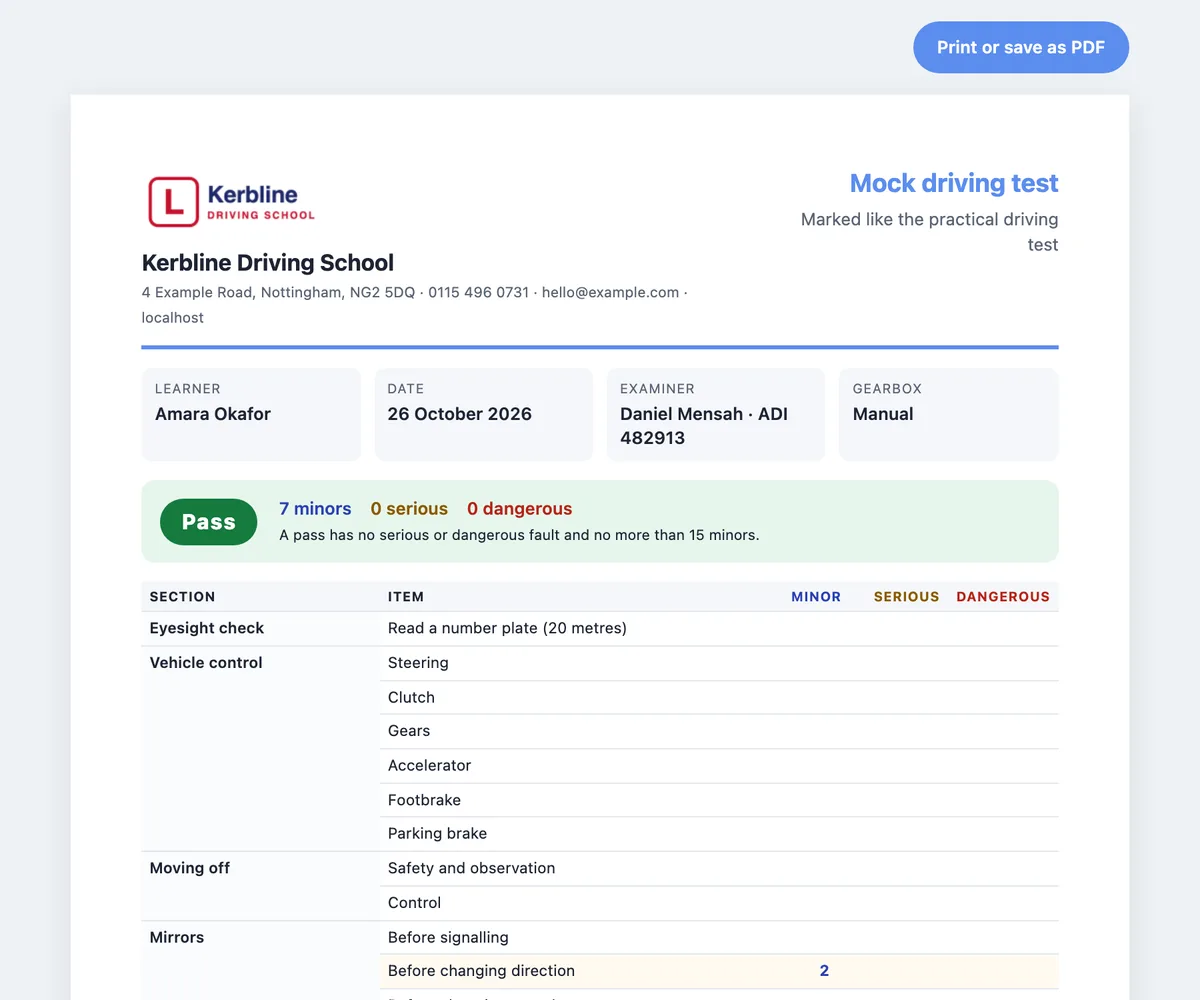Click the '0 dangerous' summary count
Image resolution: width=1200 pixels, height=1000 pixels.
pos(520,509)
